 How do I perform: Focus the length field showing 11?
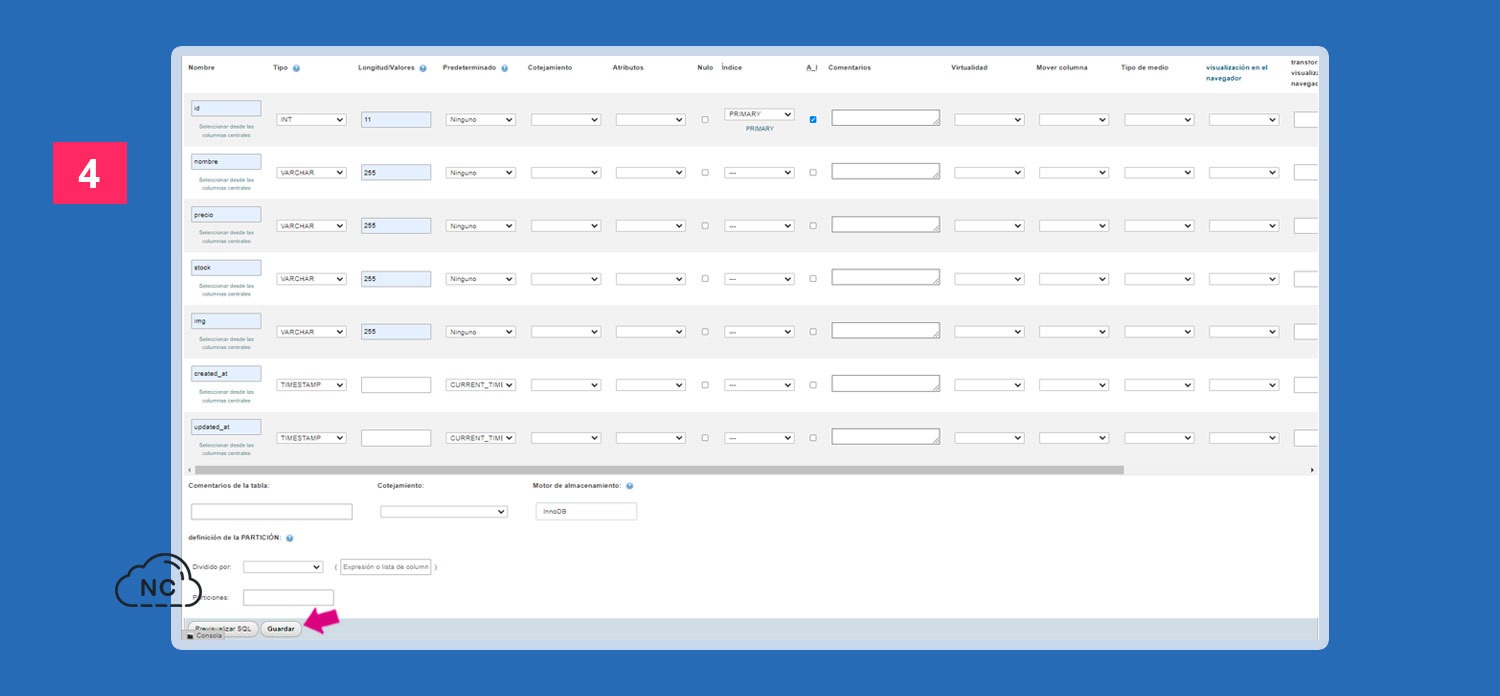[x=396, y=119]
